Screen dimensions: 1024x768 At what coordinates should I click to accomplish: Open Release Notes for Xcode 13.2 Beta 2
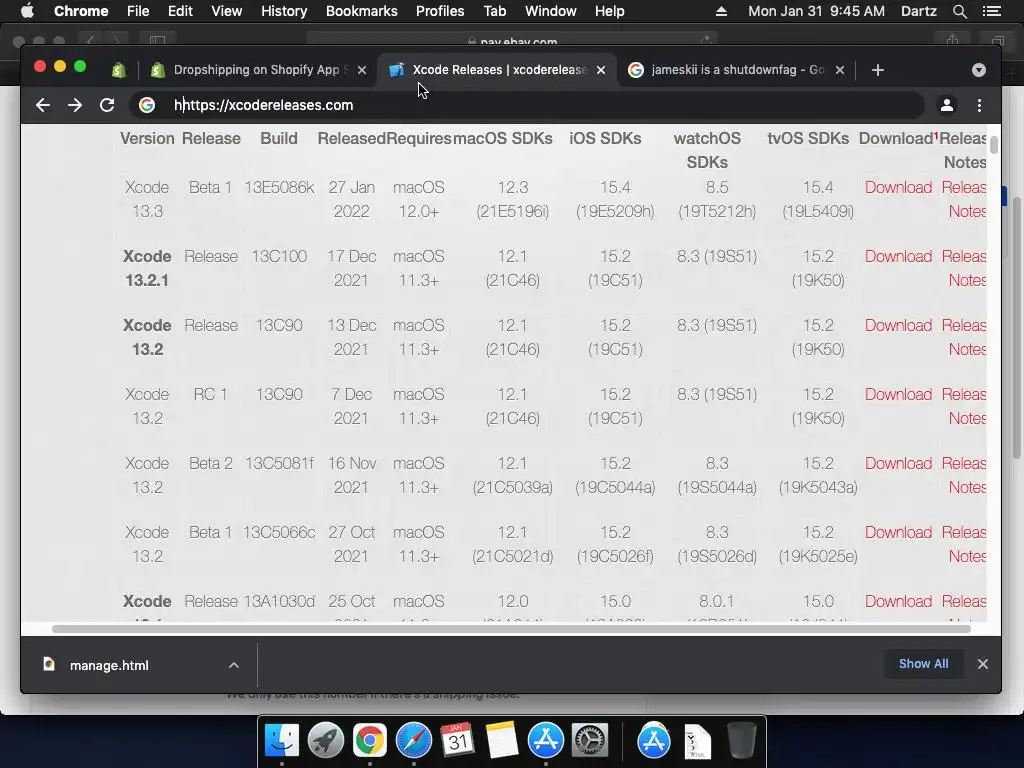point(964,475)
